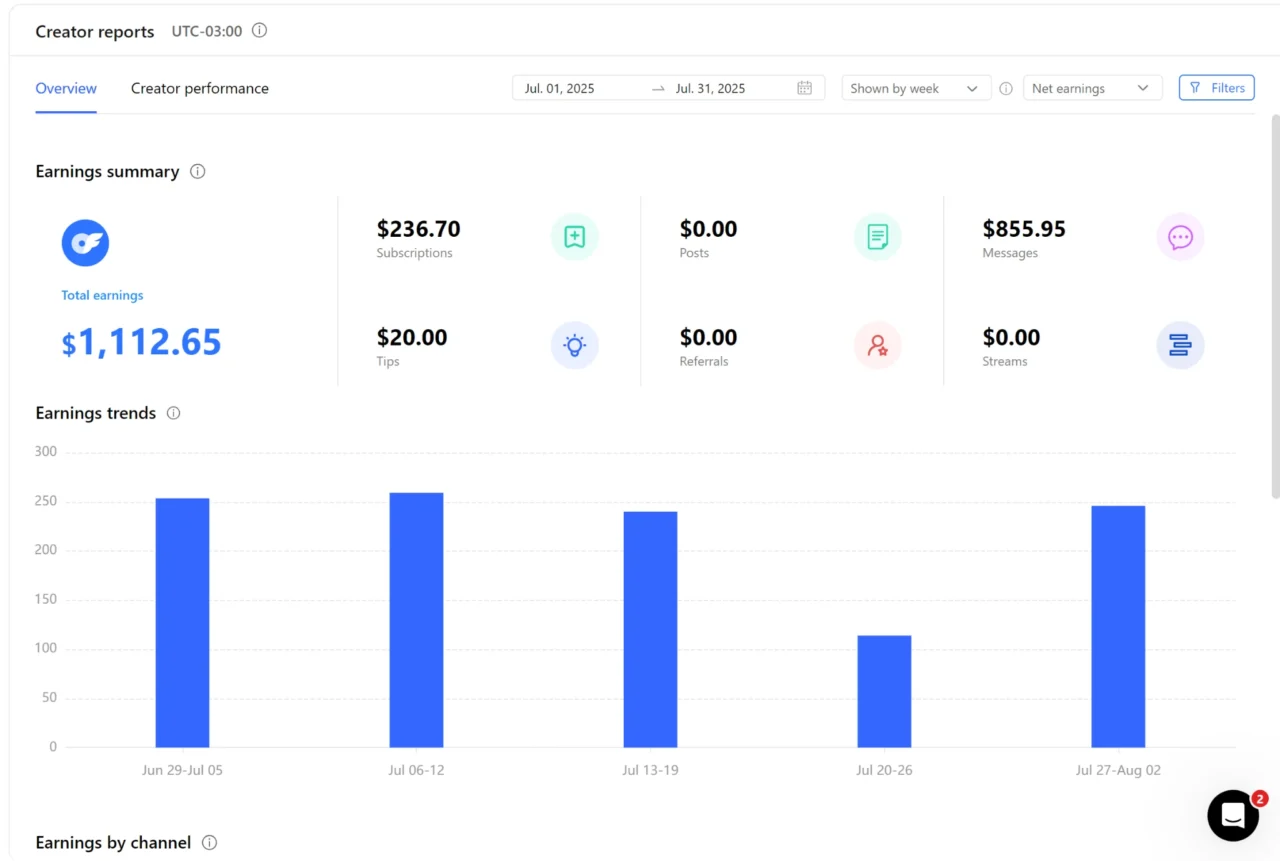Select the Overview tab
This screenshot has width=1280, height=861.
coord(66,88)
